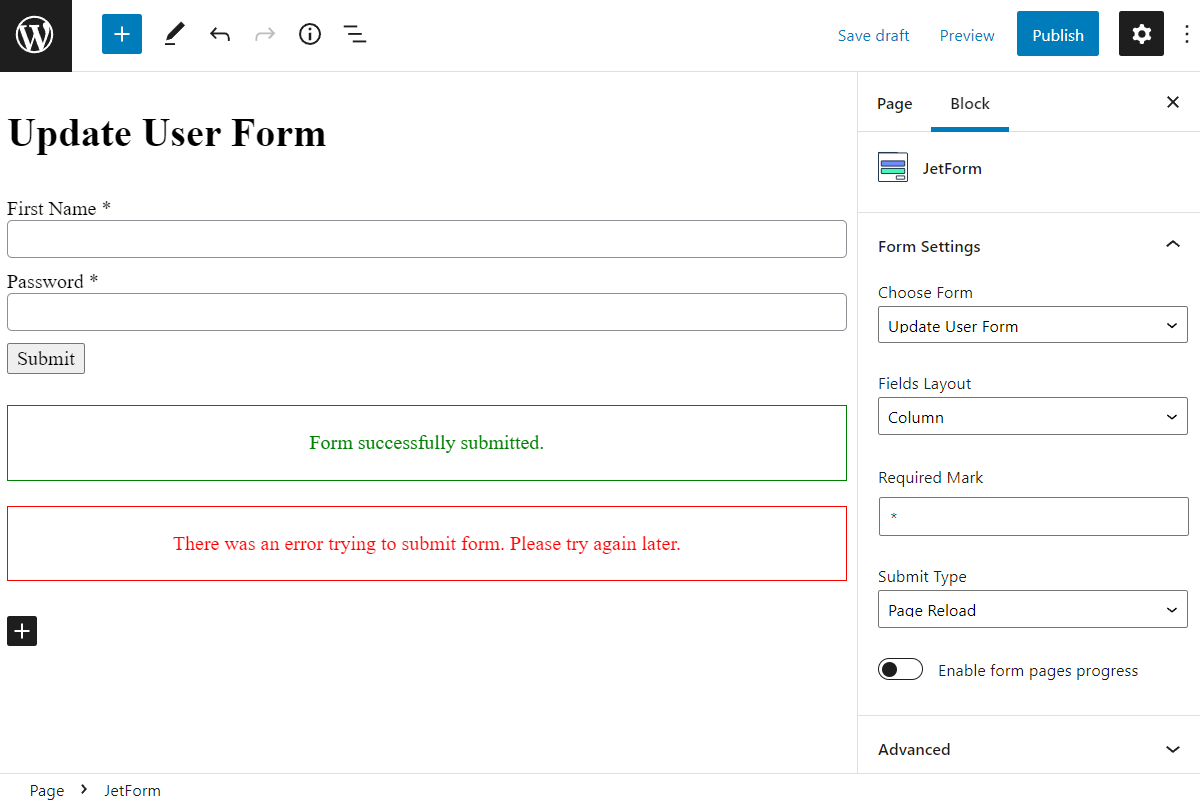Expand the Advanced section
This screenshot has width=1200, height=800.
point(1028,748)
